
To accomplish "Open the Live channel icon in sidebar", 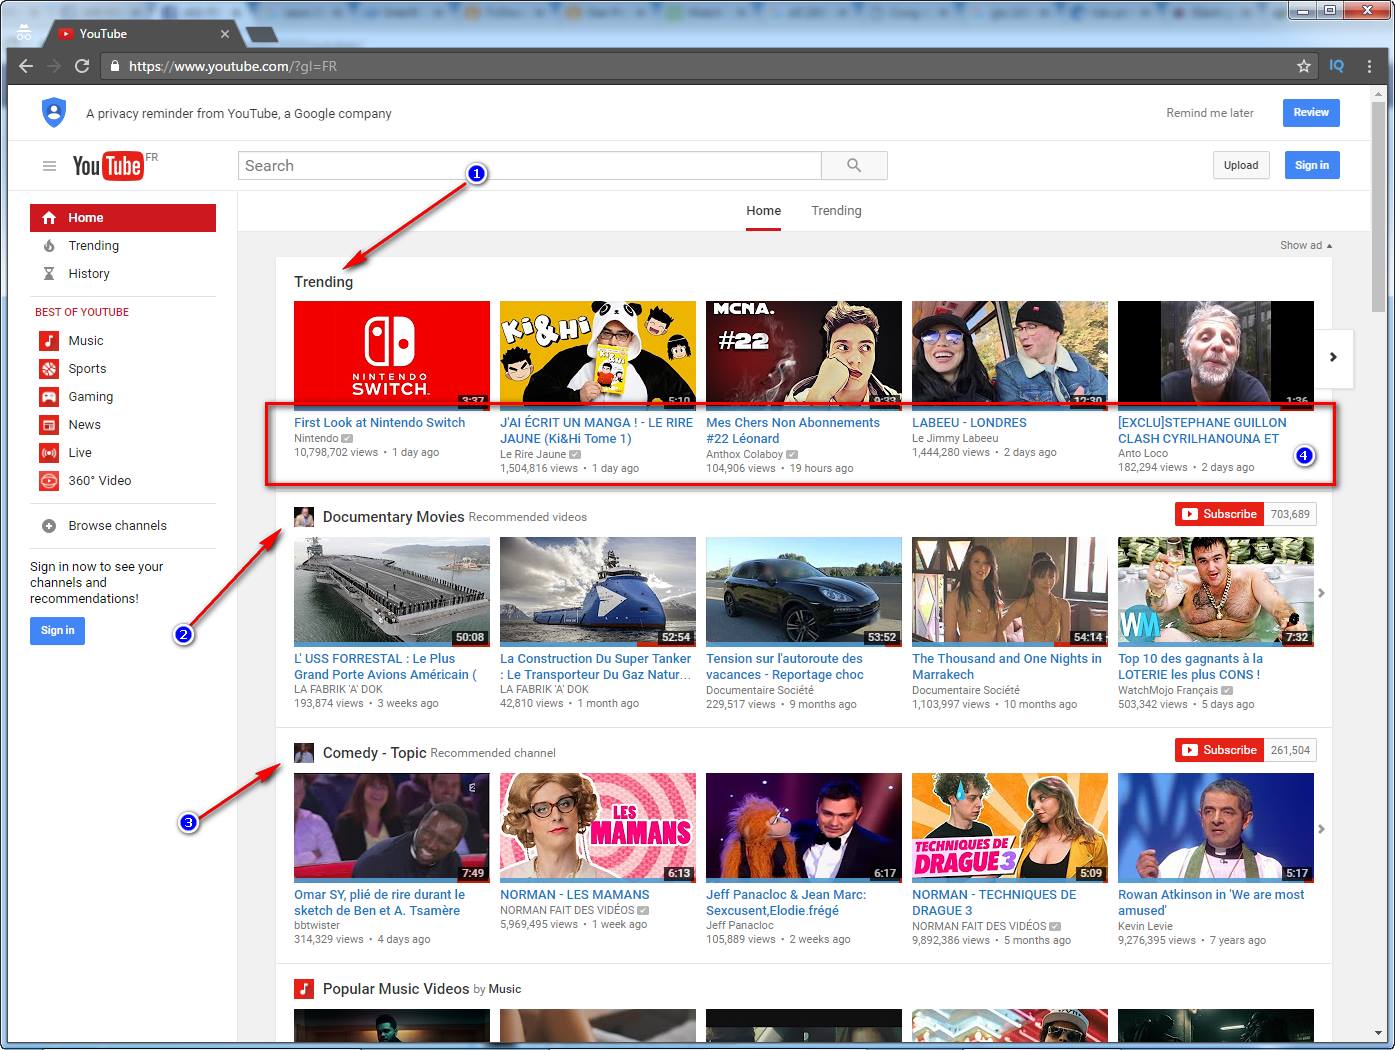I will point(49,453).
